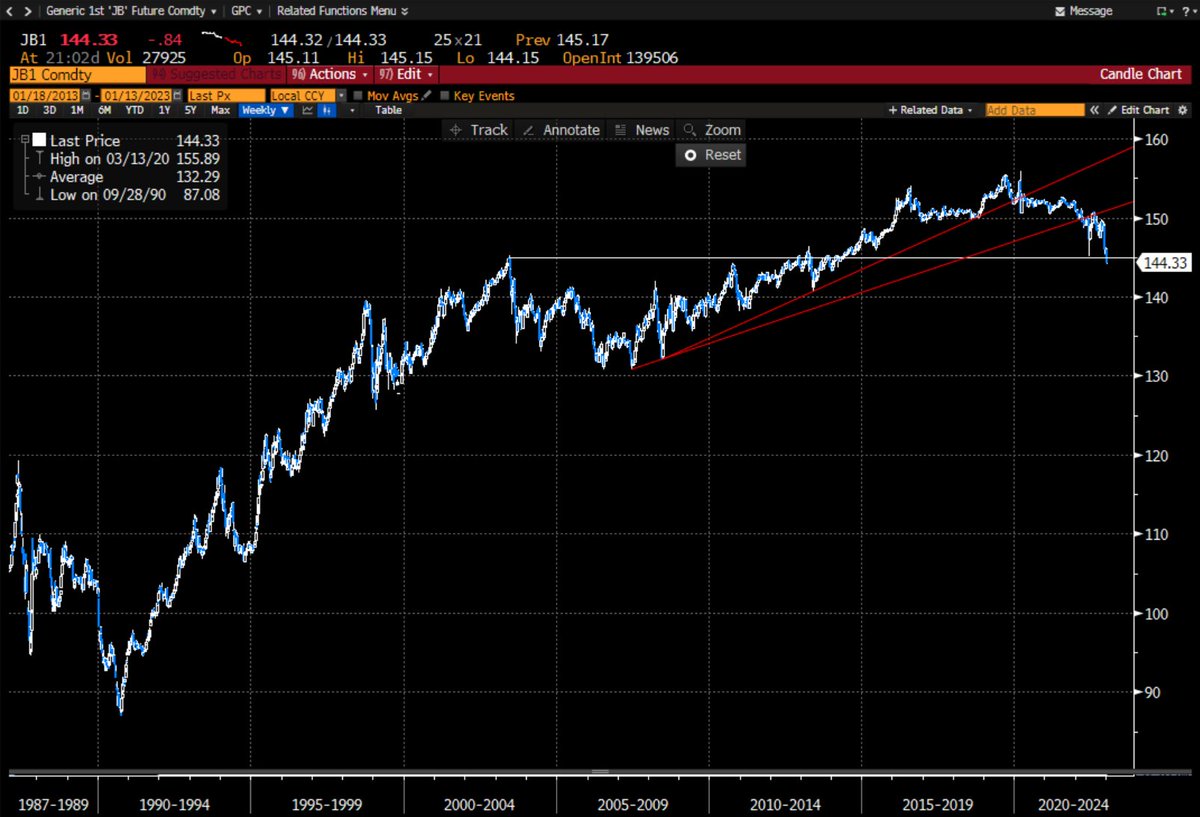
Task: Open the start date calendar picker
Action: [x=86, y=96]
